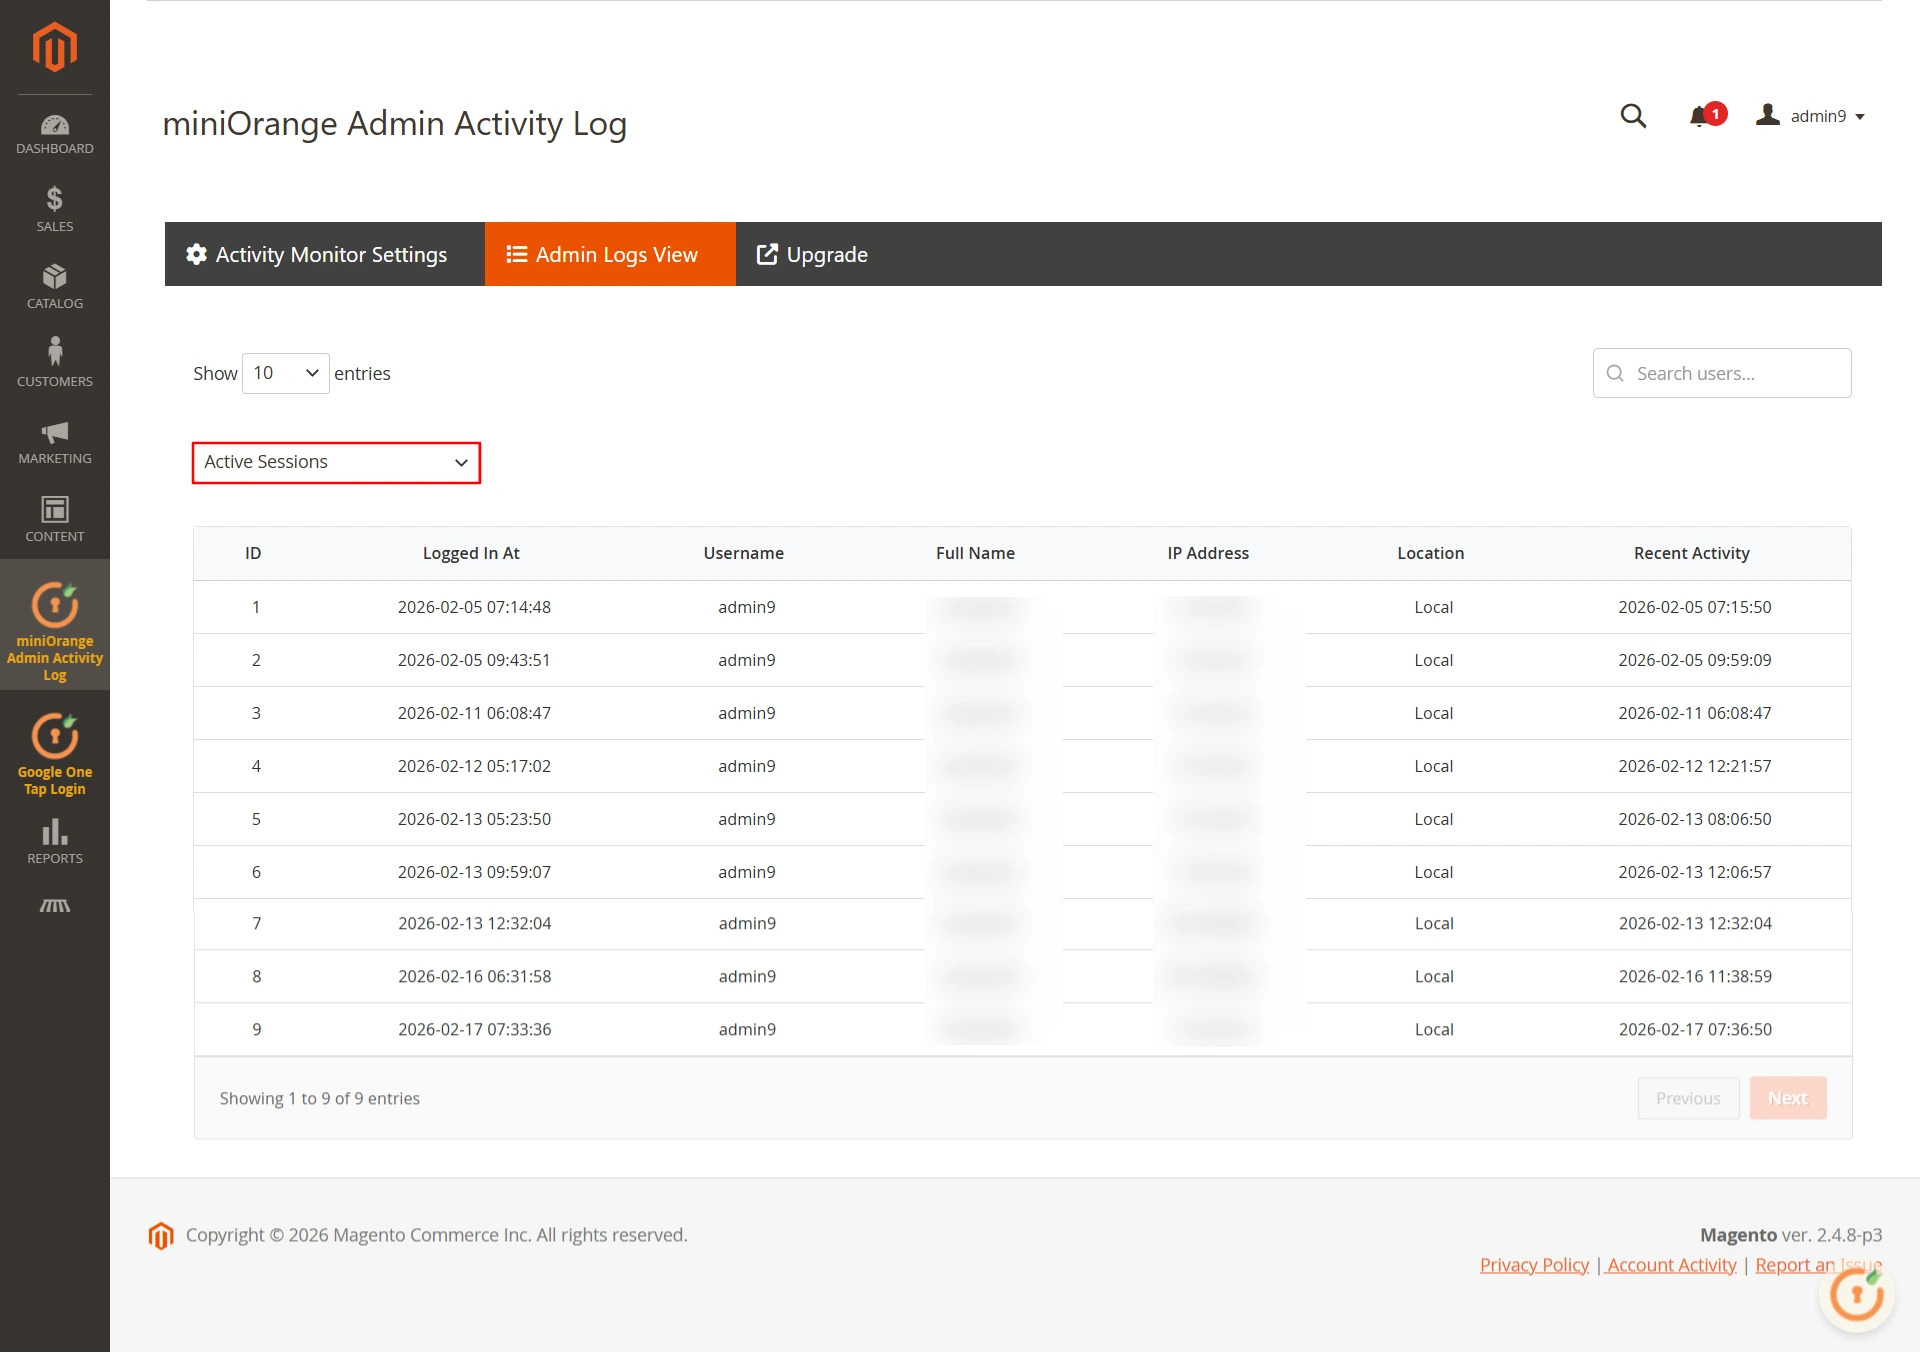Viewport: 1920px width, 1355px height.
Task: Open the Reports section
Action: pyautogui.click(x=55, y=840)
